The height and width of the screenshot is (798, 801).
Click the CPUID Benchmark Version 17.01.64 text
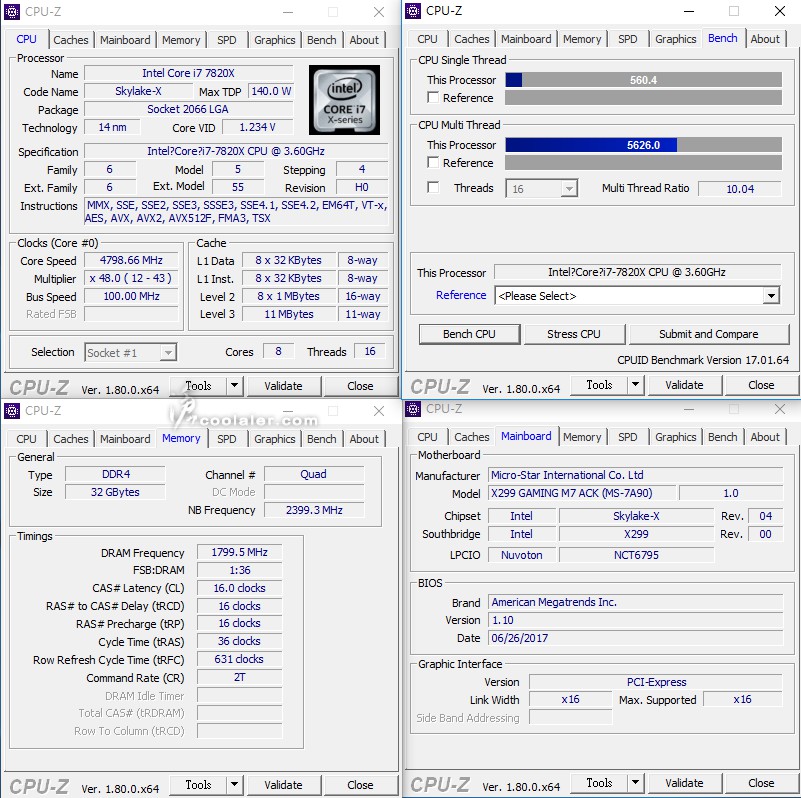tap(703, 360)
